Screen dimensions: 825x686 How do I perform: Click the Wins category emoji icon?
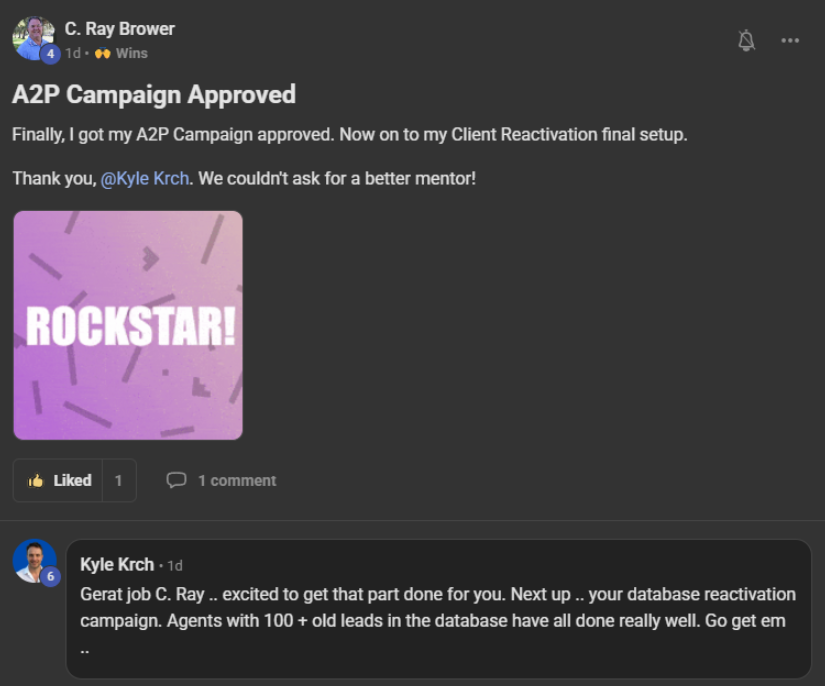(x=103, y=53)
